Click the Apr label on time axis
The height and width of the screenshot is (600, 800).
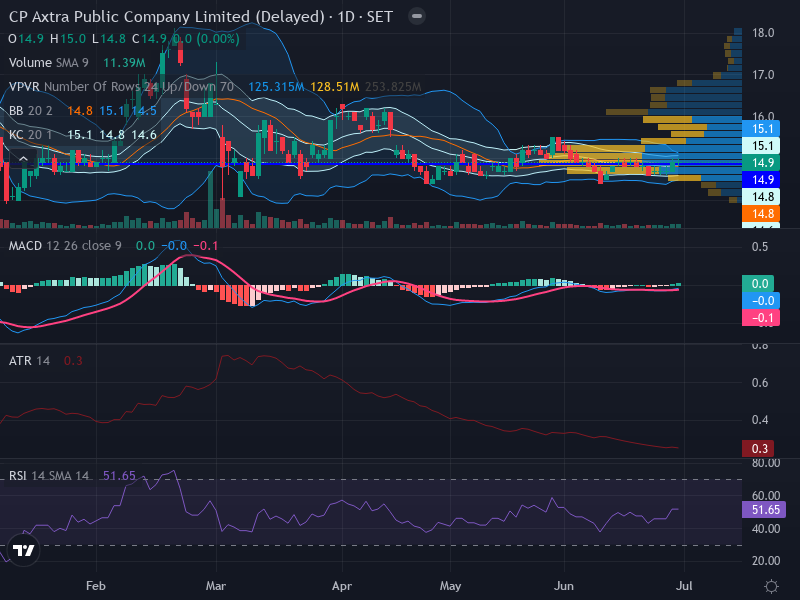pyautogui.click(x=342, y=586)
